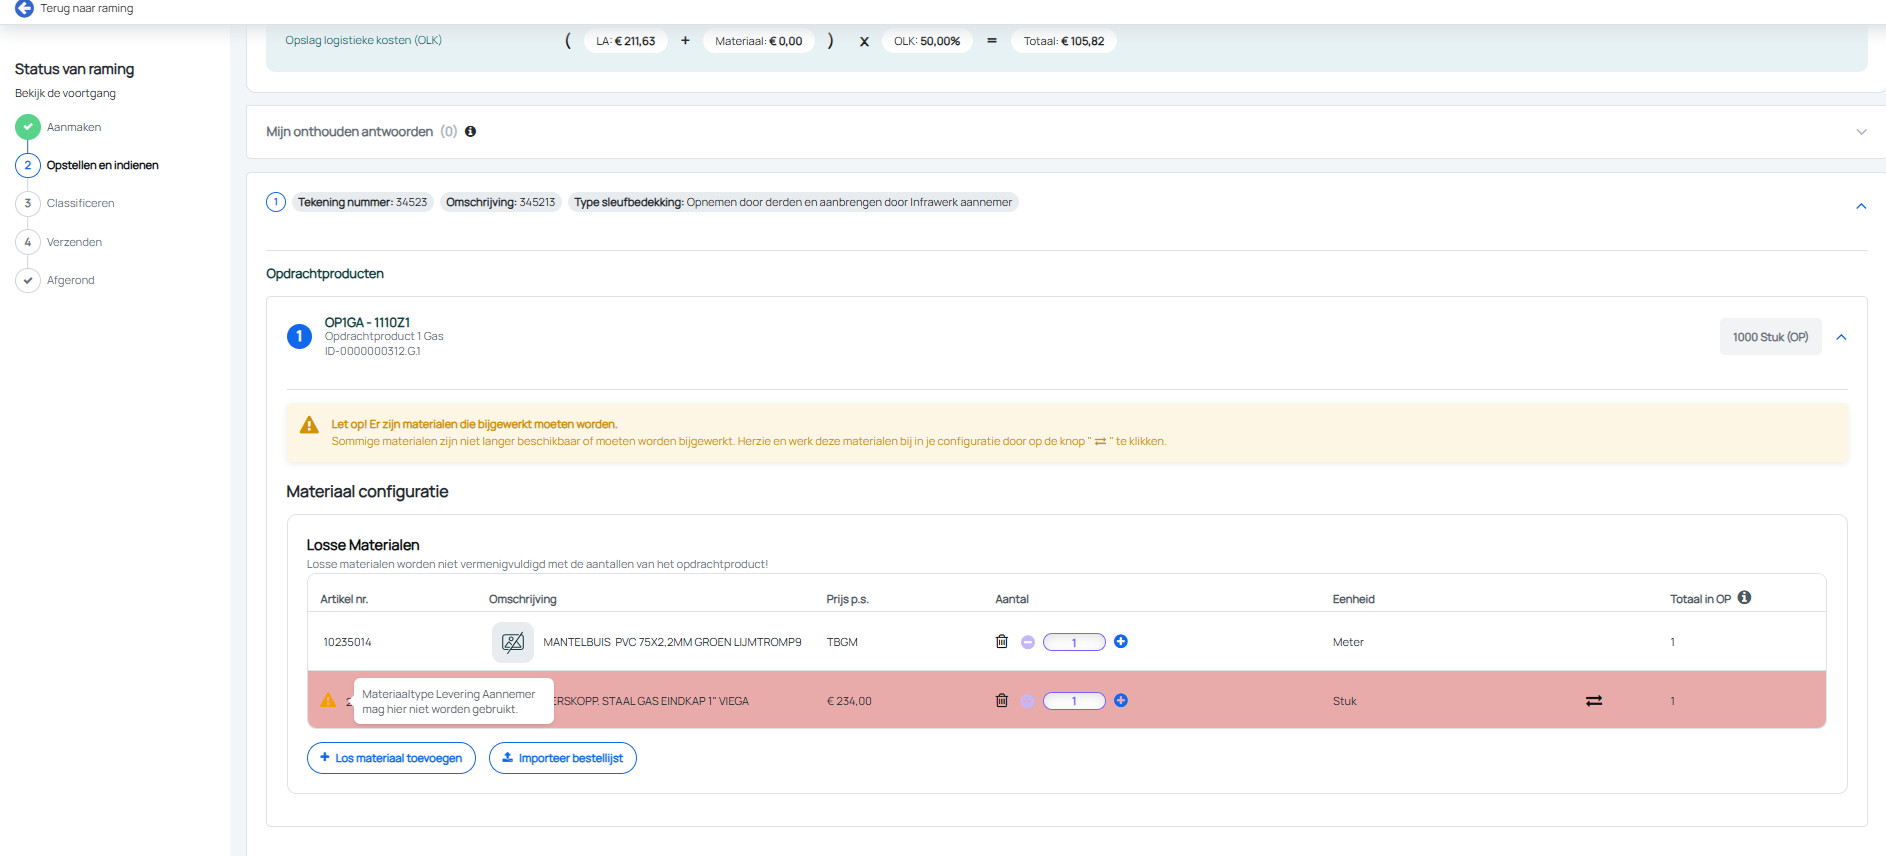Collapse the Tekening nummer 34523 section
1886x856 pixels.
coord(1861,206)
